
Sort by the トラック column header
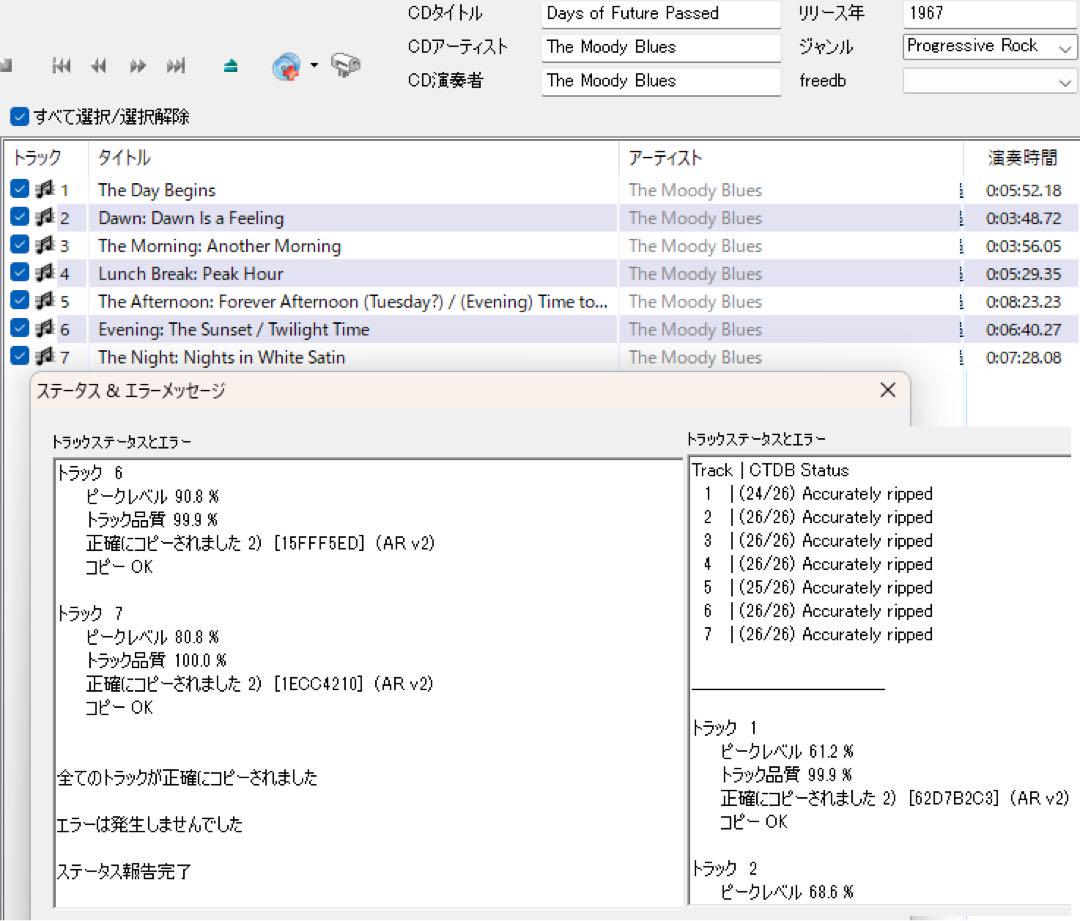[x=46, y=158]
